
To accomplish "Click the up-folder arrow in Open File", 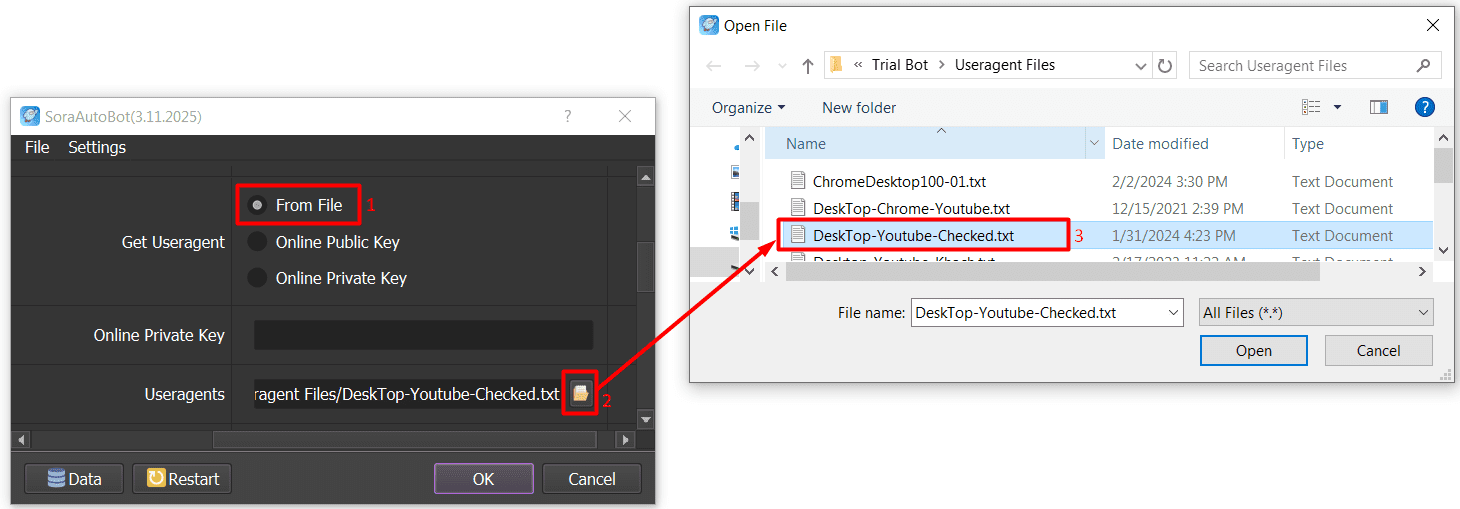I will coord(808,66).
